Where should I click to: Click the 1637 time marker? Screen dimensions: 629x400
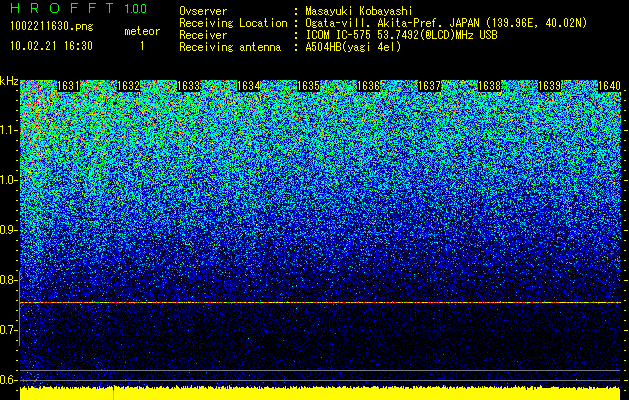(429, 86)
